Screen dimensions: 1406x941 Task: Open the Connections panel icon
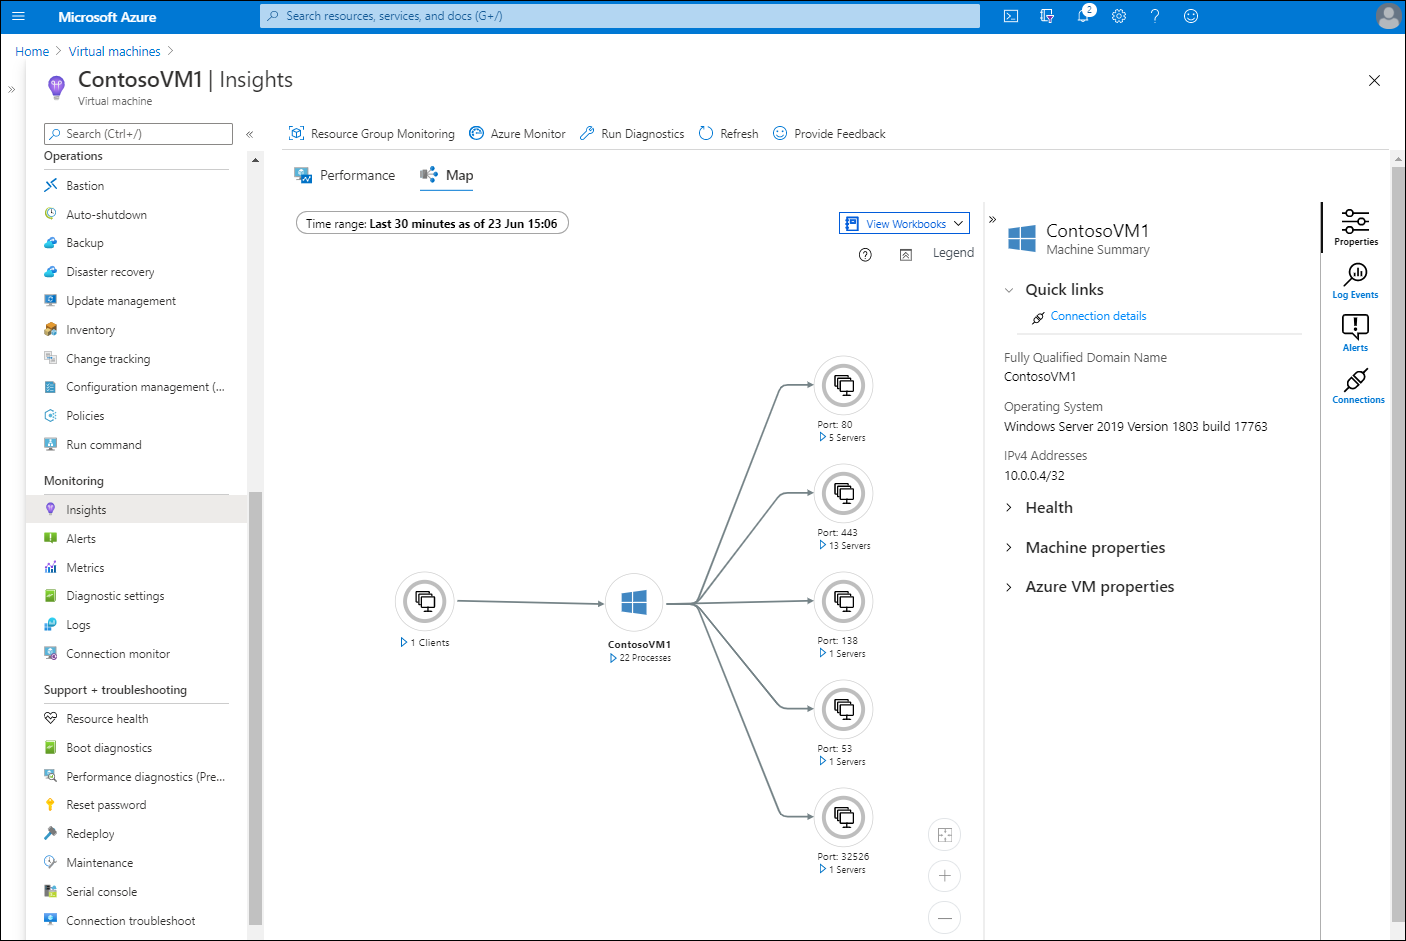[1357, 385]
